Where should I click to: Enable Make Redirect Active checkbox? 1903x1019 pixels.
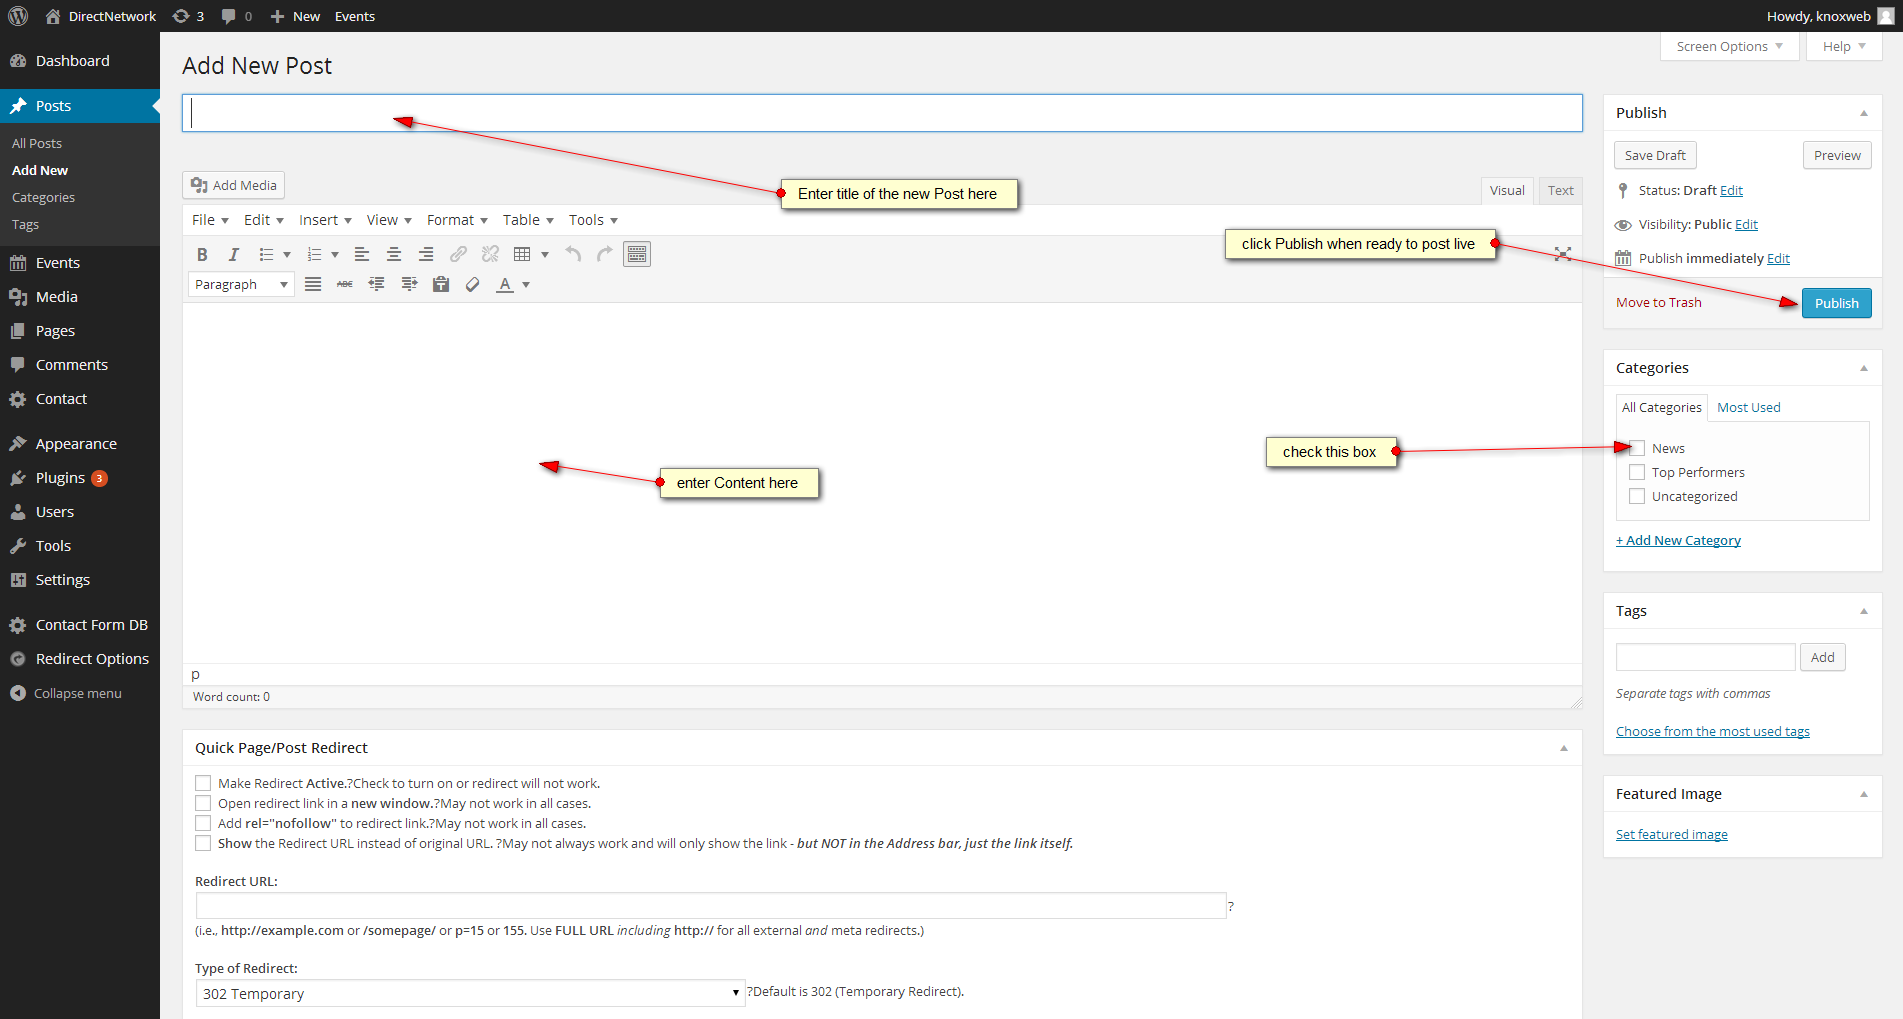click(x=203, y=783)
